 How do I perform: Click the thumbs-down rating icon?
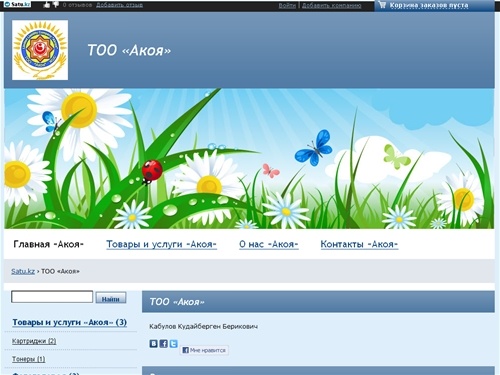(56, 5)
